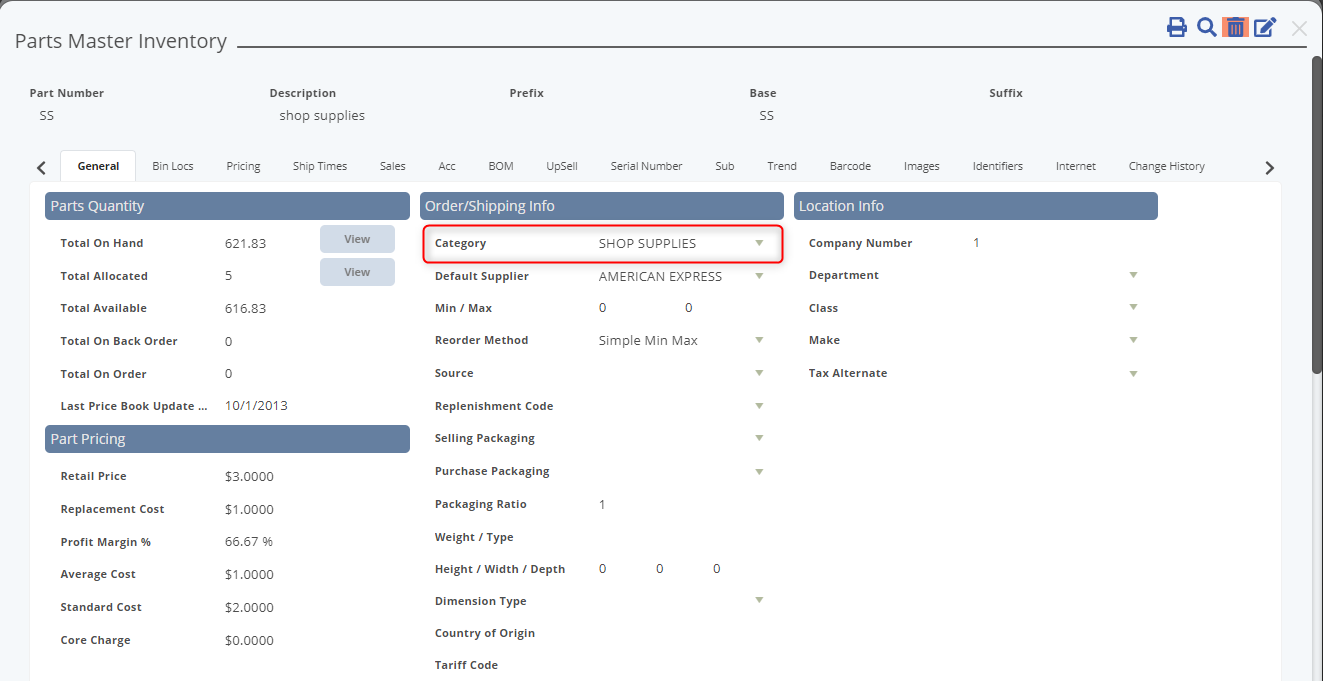The width and height of the screenshot is (1323, 681).
Task: Close the Parts Master Inventory dialog
Action: 1299,29
